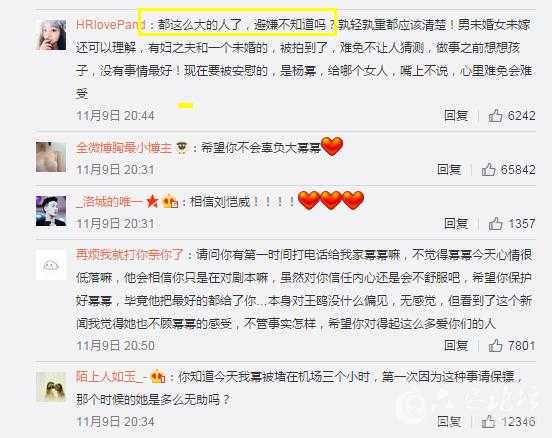Click the badge icon after 陌上人如玉_
This screenshot has width=552, height=438.
(x=158, y=377)
